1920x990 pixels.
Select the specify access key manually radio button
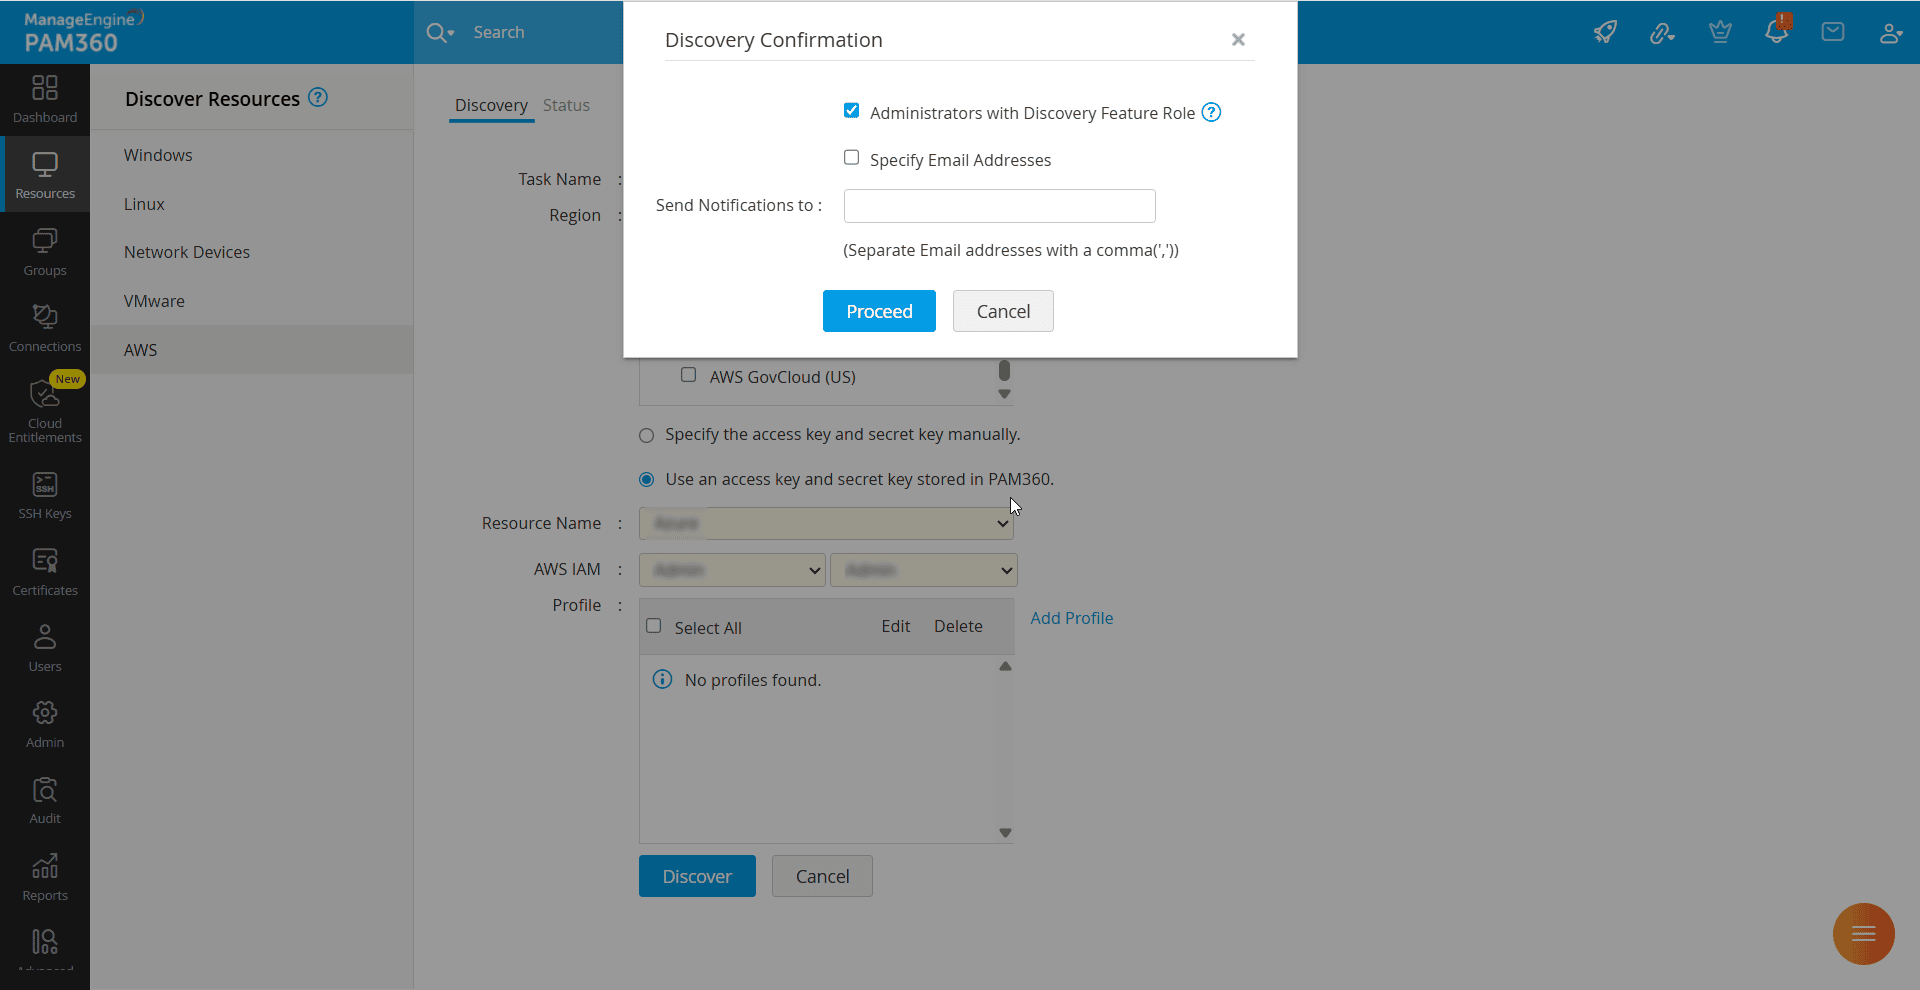[x=647, y=435]
